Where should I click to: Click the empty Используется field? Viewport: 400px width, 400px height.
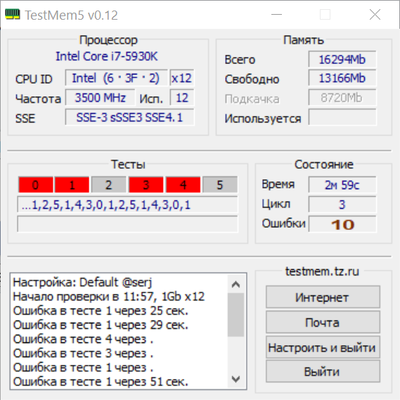342,117
